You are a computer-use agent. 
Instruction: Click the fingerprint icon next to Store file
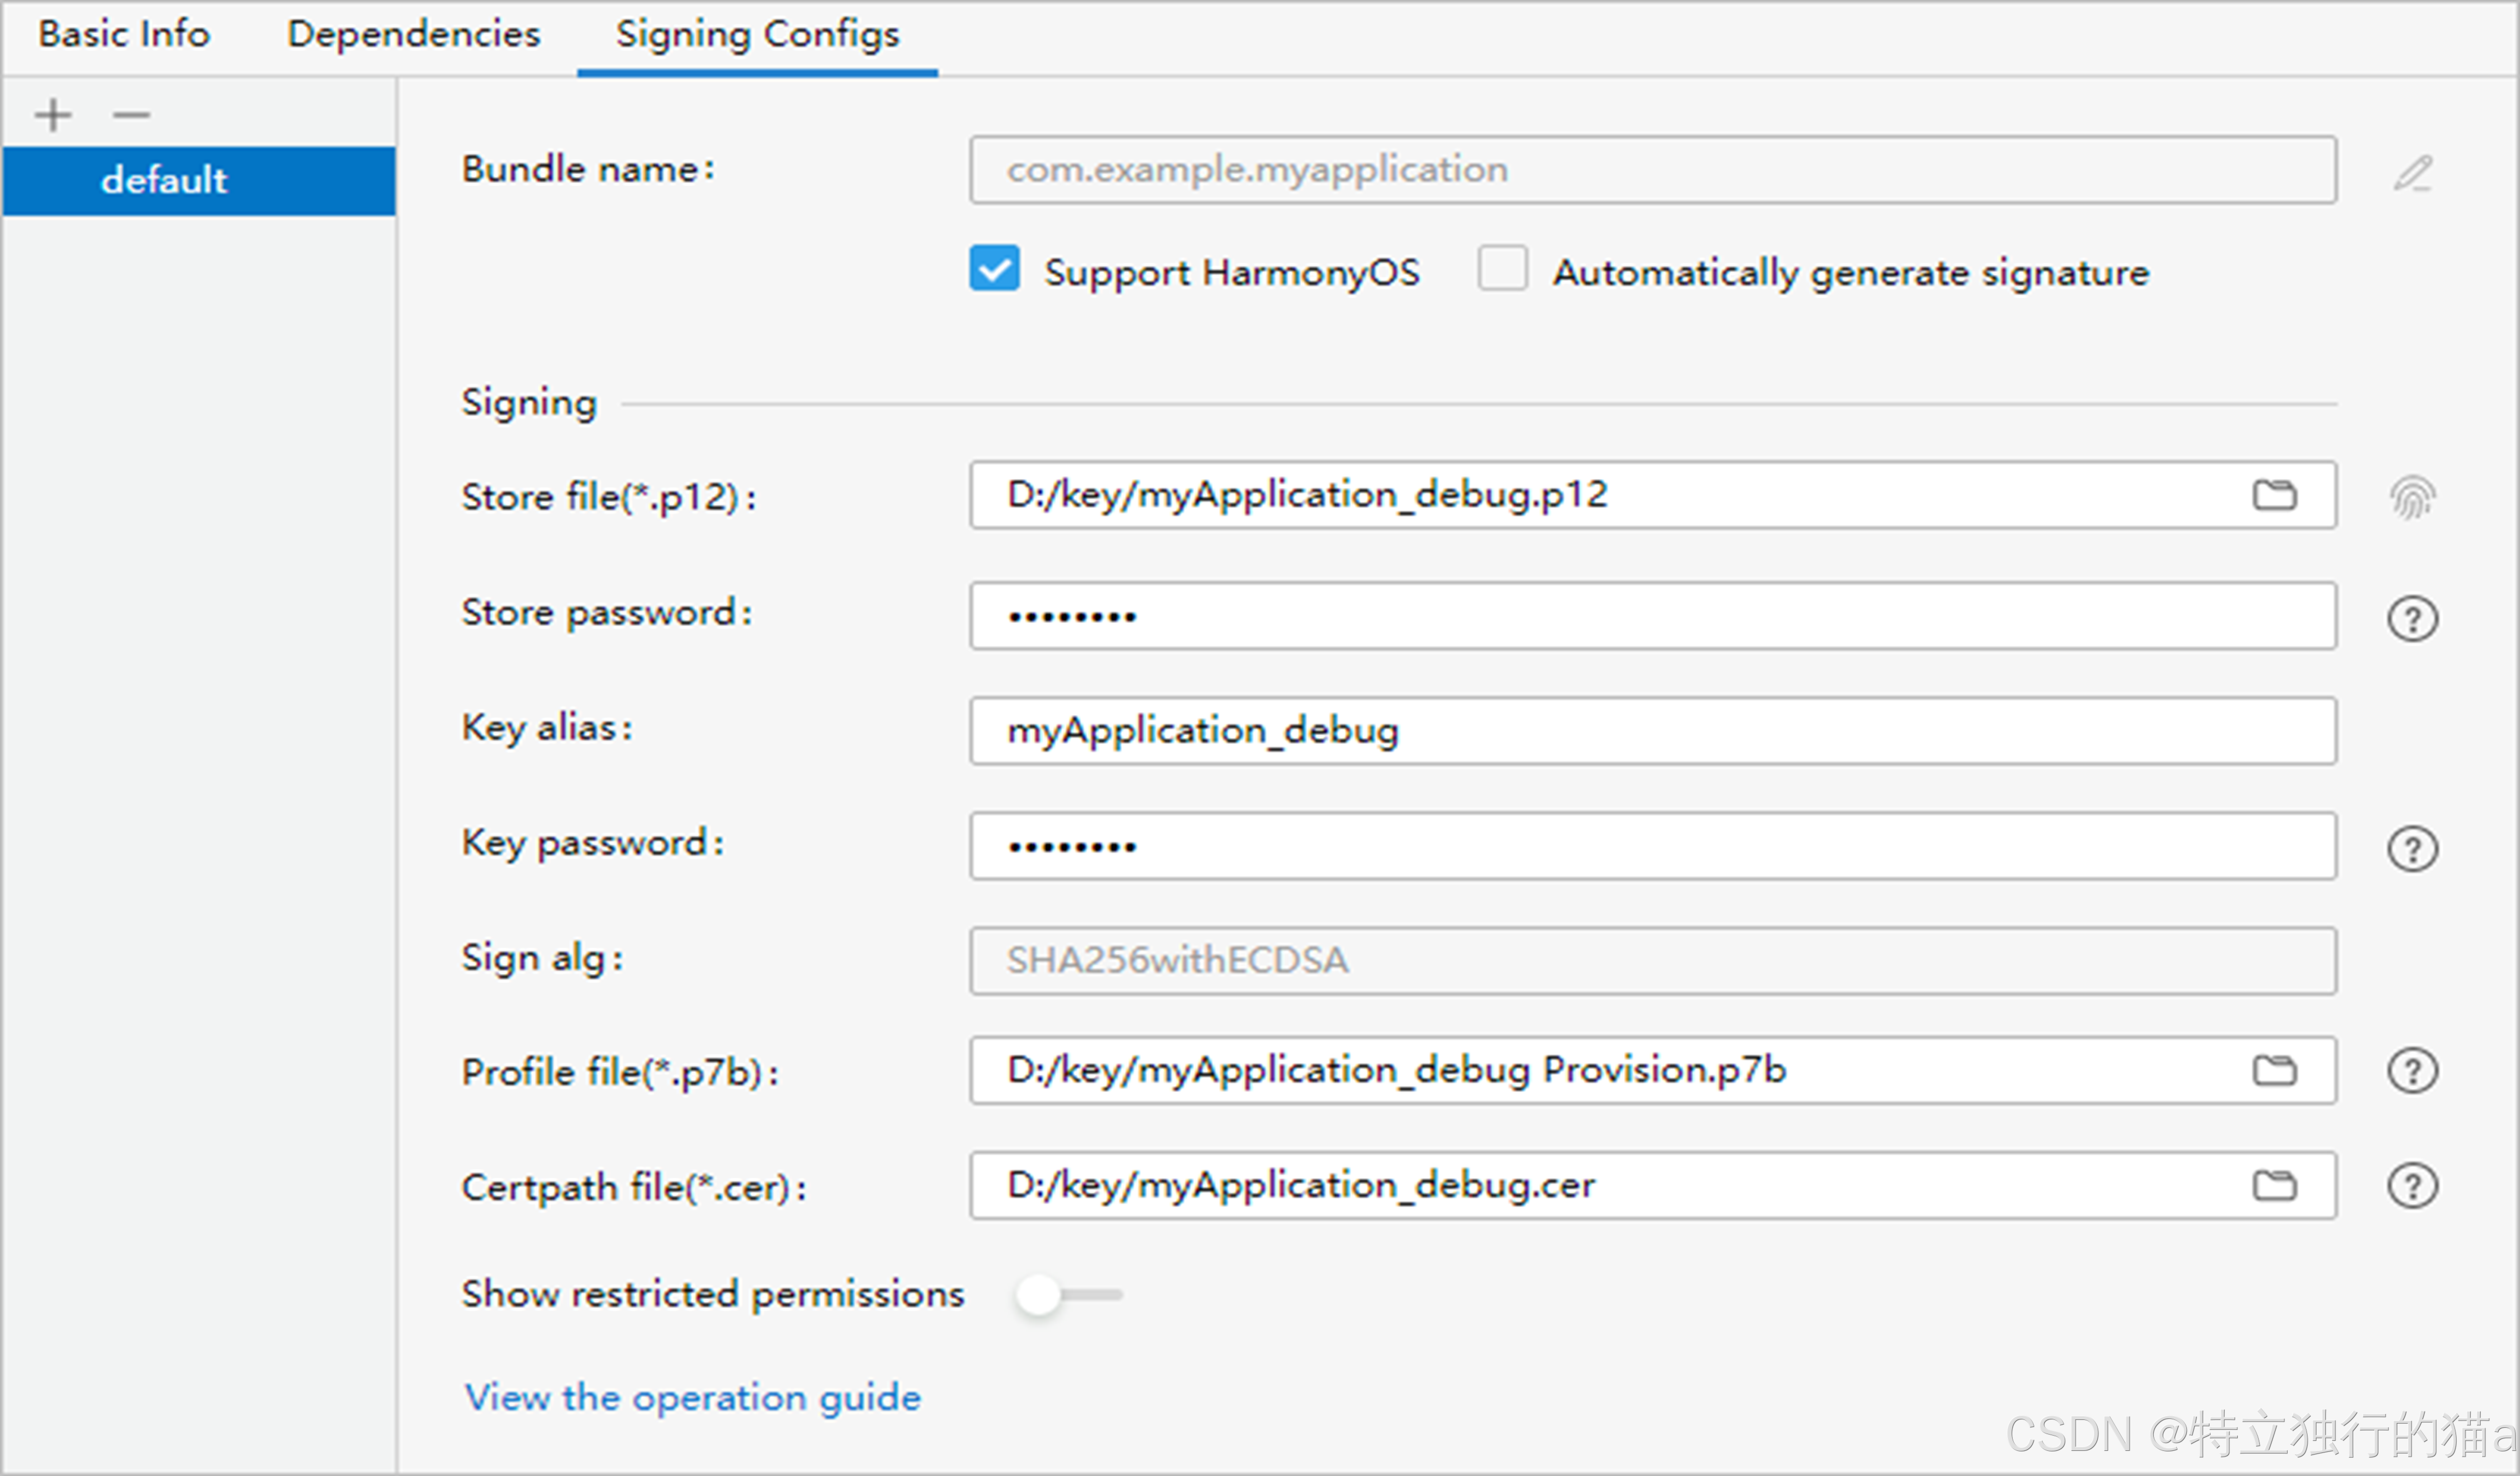2412,496
